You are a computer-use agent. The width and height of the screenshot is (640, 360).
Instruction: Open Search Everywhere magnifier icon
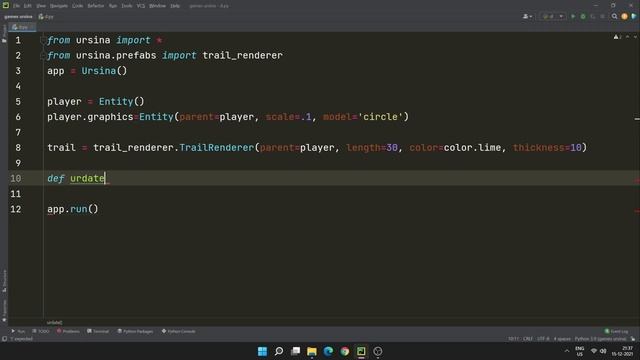pos(614,16)
